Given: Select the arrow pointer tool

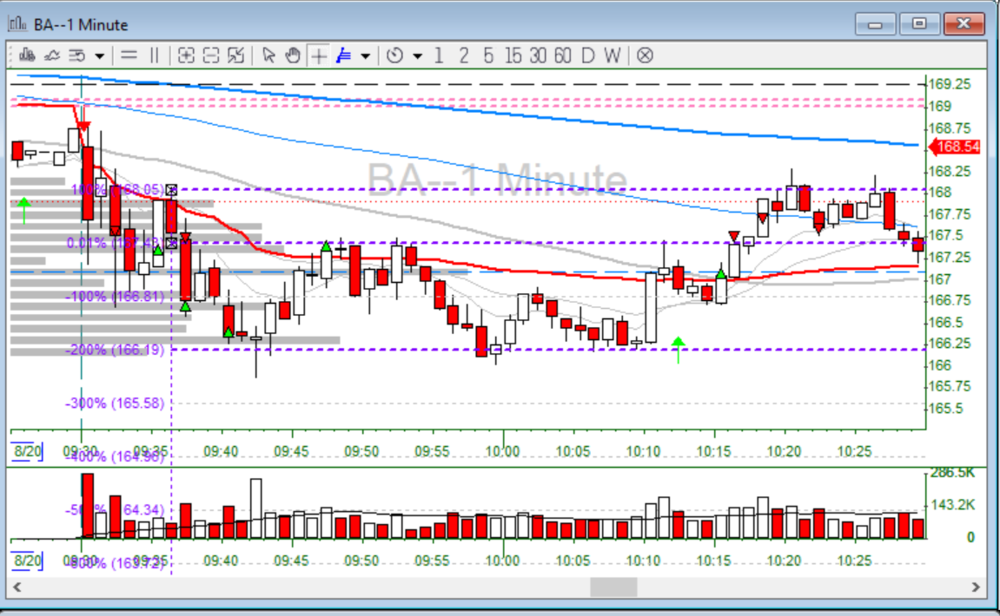Looking at the screenshot, I should [x=269, y=56].
